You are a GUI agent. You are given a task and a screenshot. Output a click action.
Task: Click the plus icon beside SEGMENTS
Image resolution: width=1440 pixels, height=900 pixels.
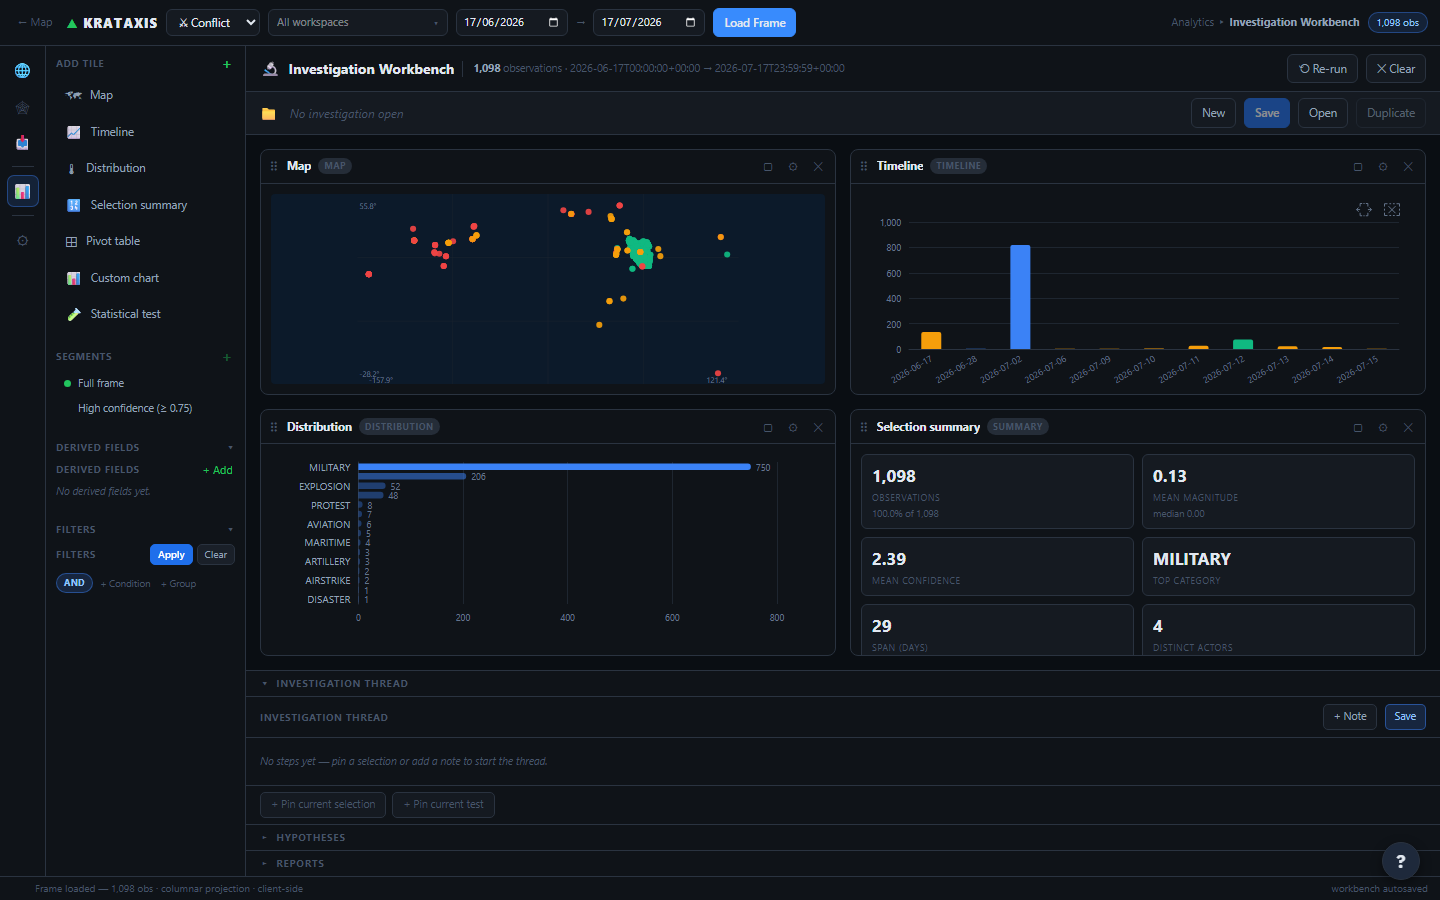point(227,357)
